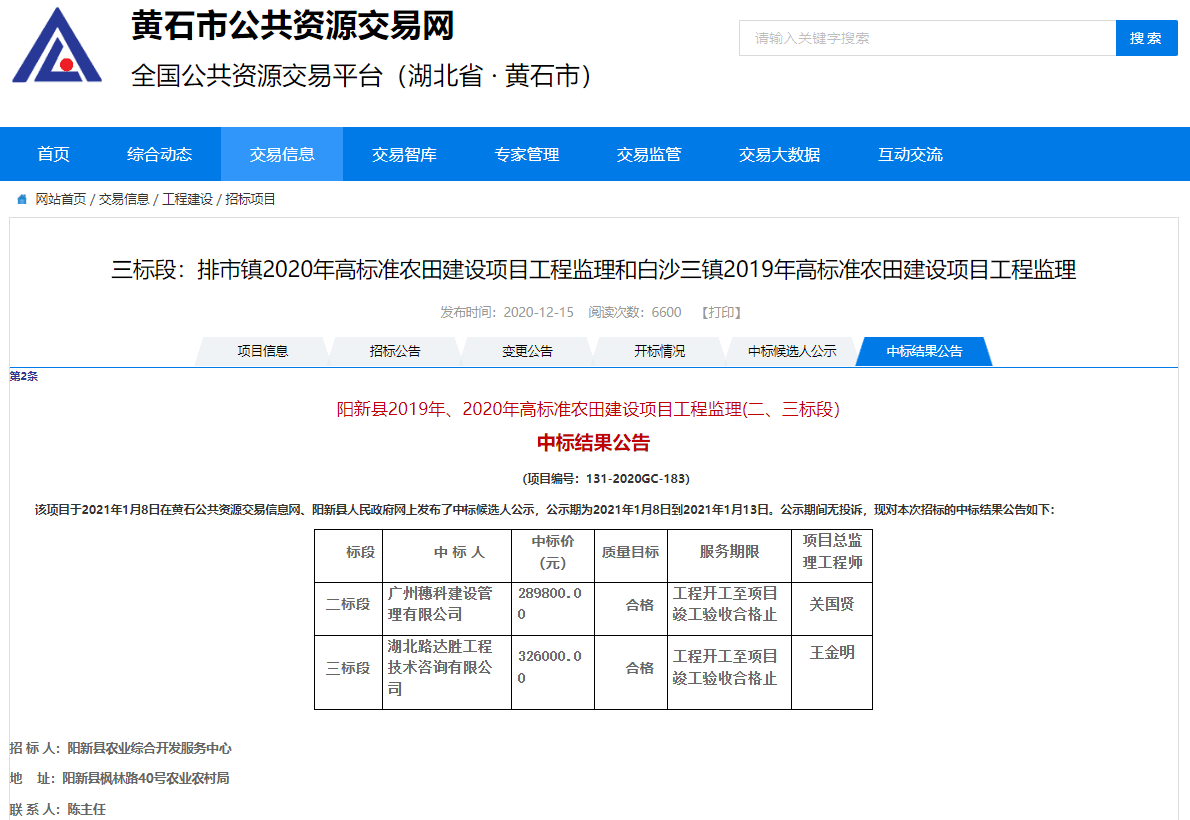Switch to the 招标公告 tab
1190x820 pixels.
(395, 351)
